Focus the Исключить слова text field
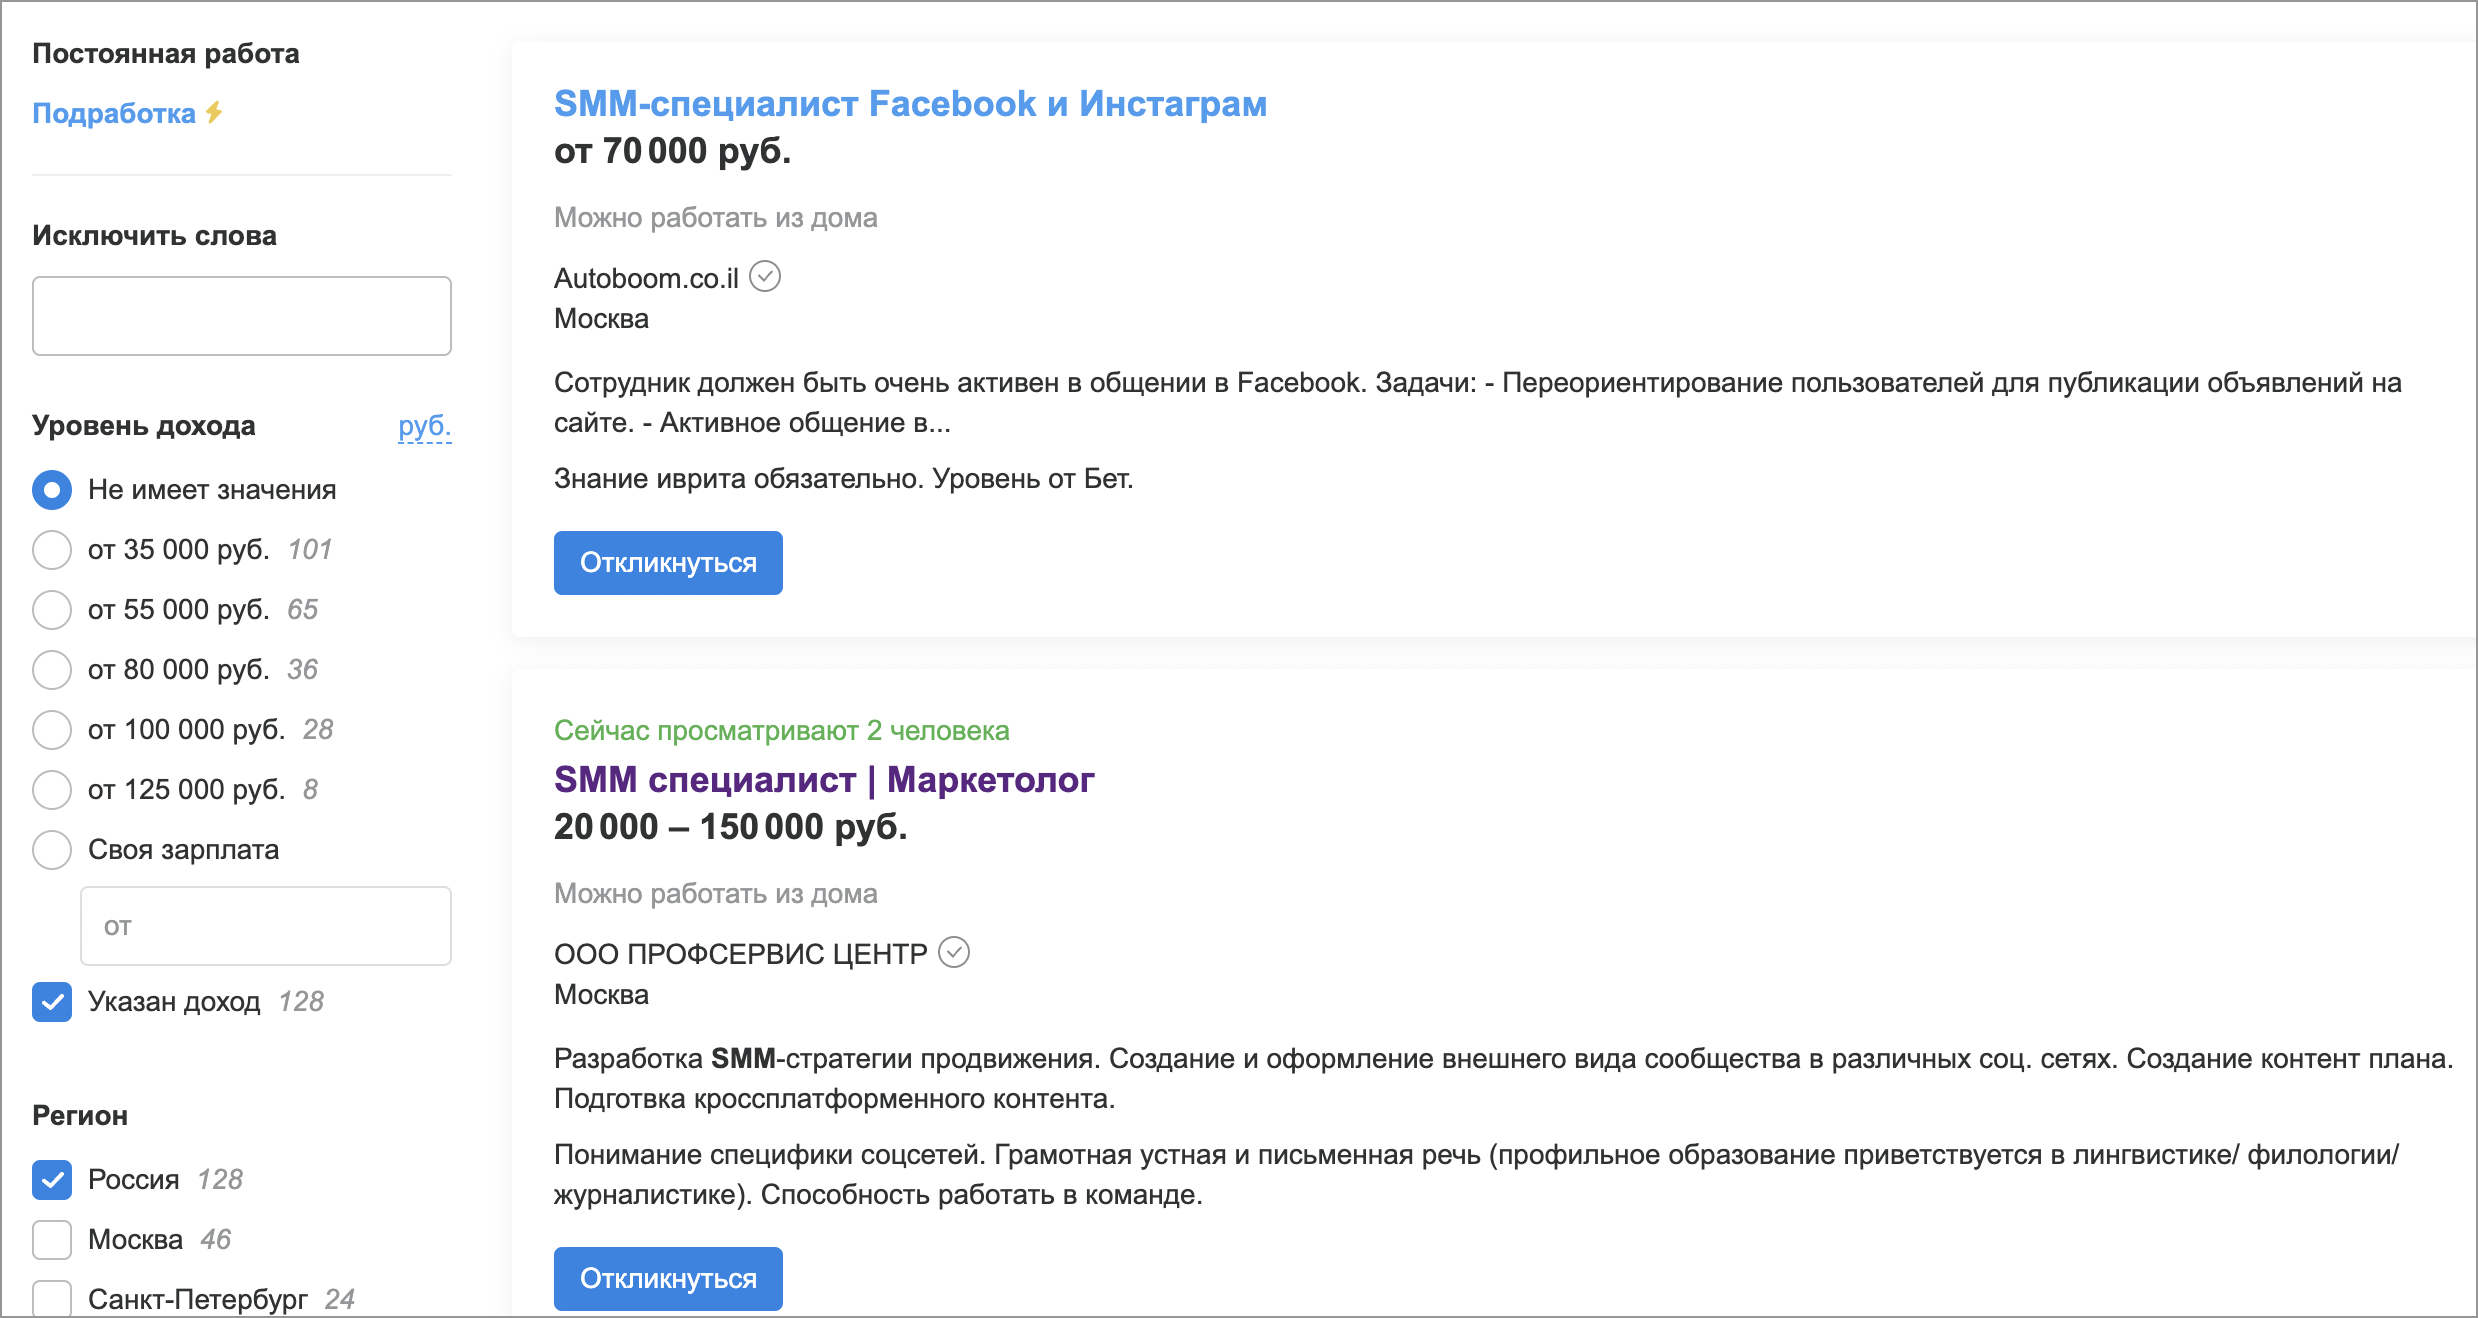 [x=242, y=316]
